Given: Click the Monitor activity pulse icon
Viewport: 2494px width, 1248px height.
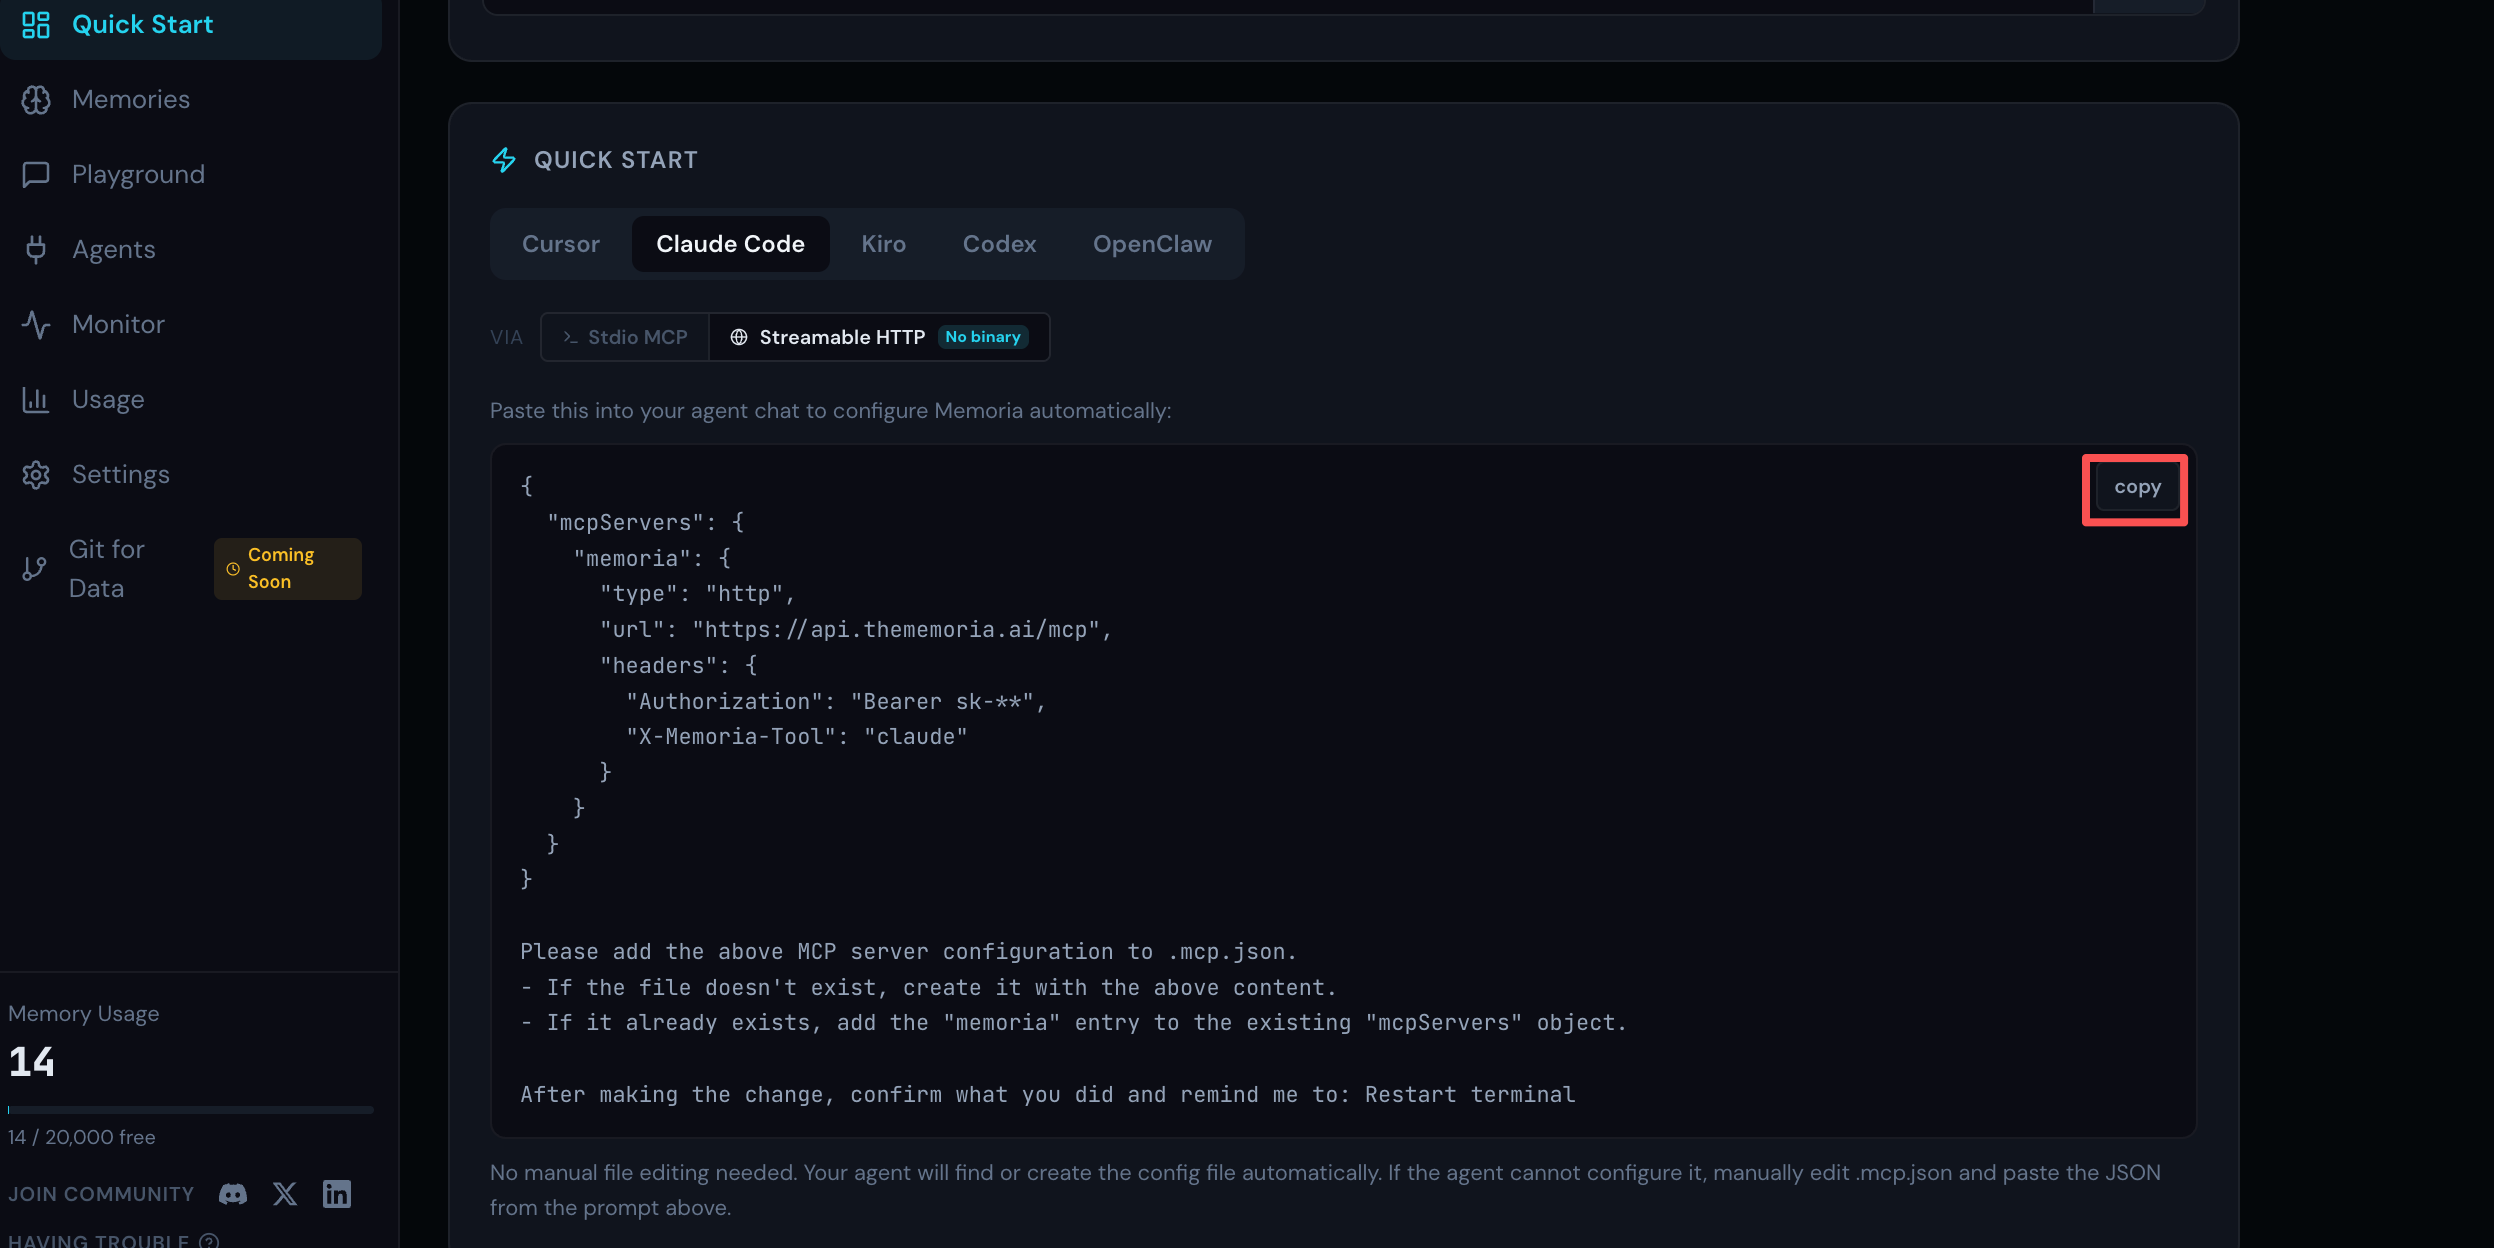Looking at the screenshot, I should [x=36, y=325].
